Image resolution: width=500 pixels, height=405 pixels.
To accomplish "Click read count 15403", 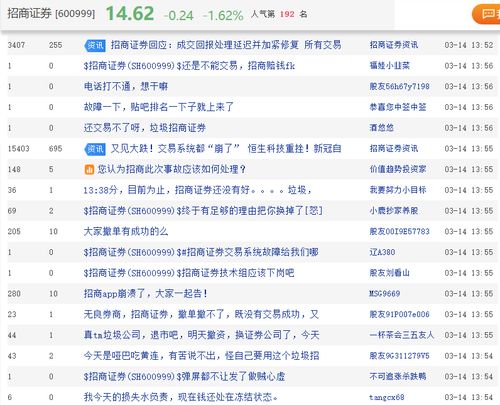I will (x=18, y=149).
